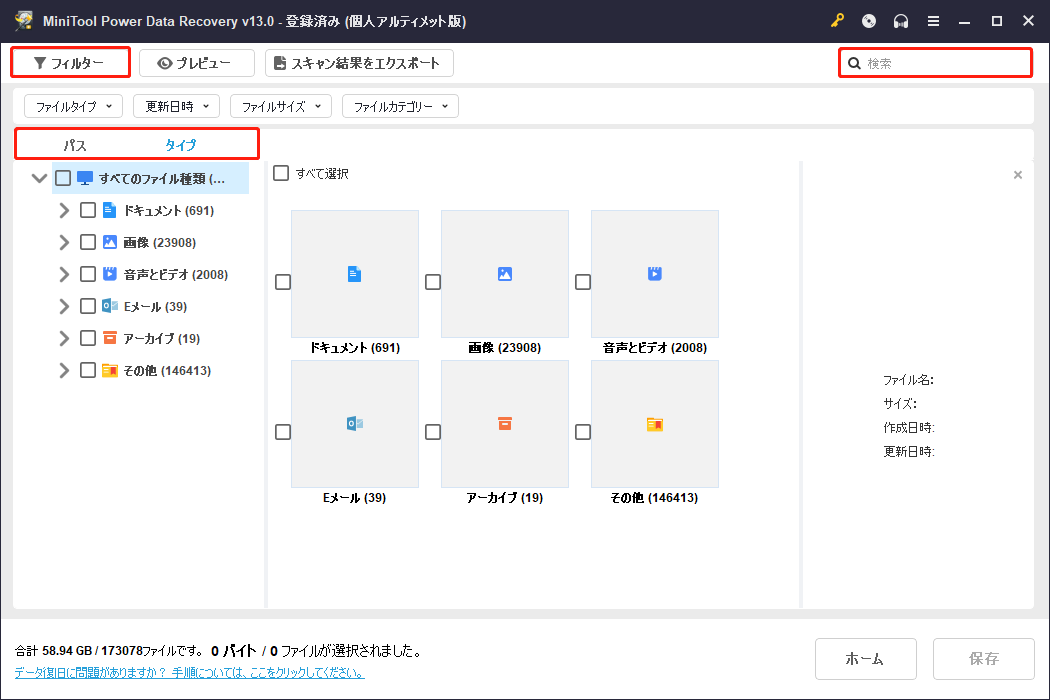Close the file details preview pane
1050x700 pixels.
click(1018, 175)
